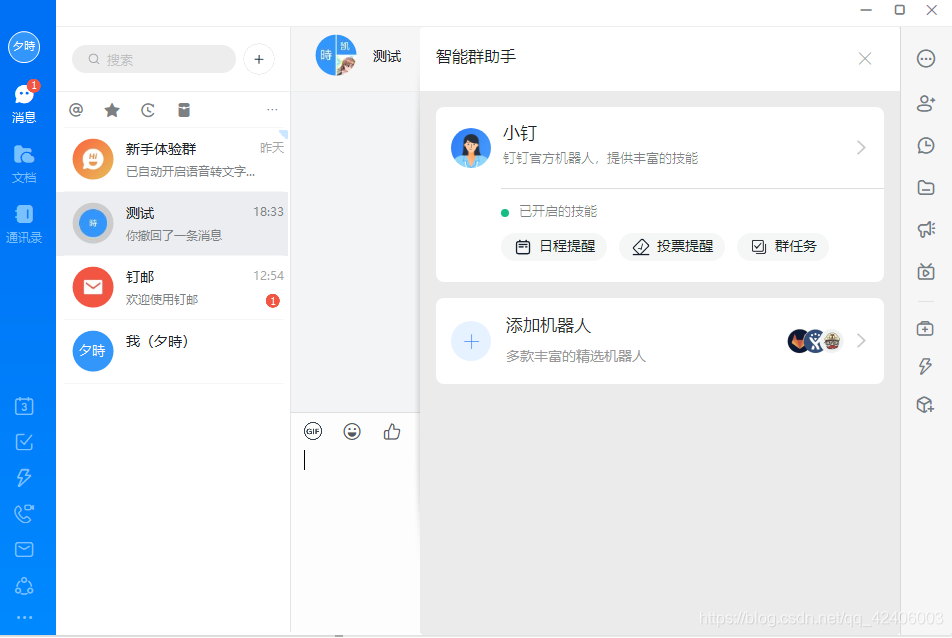Open the more options dots above the conversation list
Viewport: 952px width, 638px height.
272,110
